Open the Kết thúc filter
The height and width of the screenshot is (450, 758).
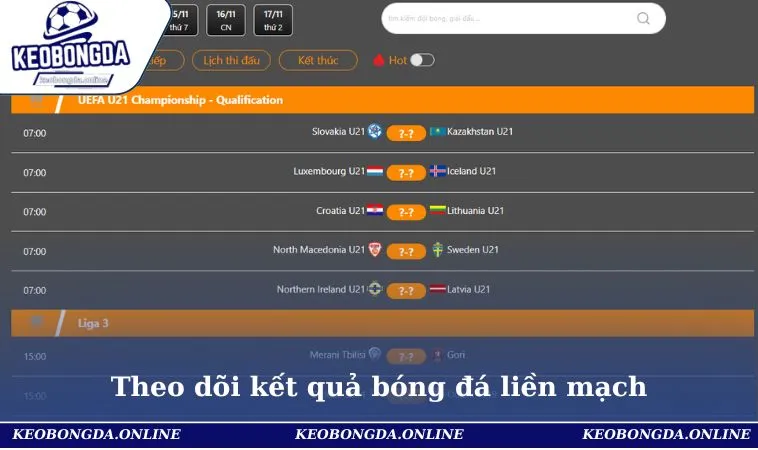tap(318, 60)
